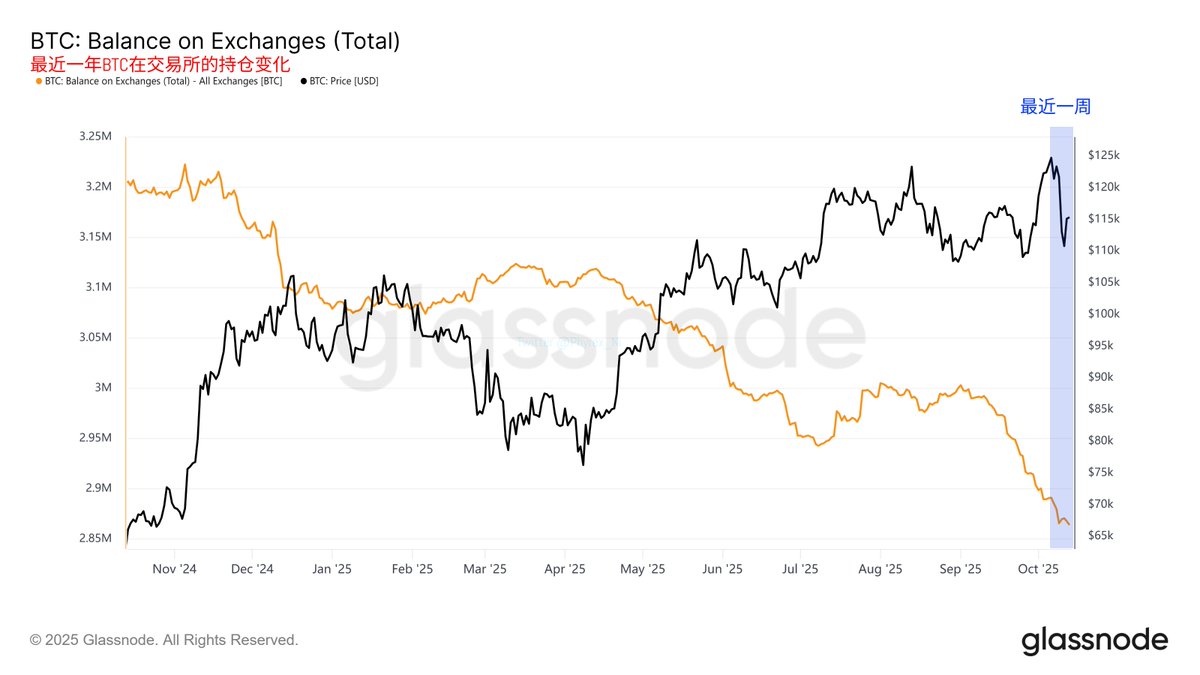This screenshot has width=1200, height=675.
Task: Select the Mar '25 x-axis label
Action: tap(483, 569)
